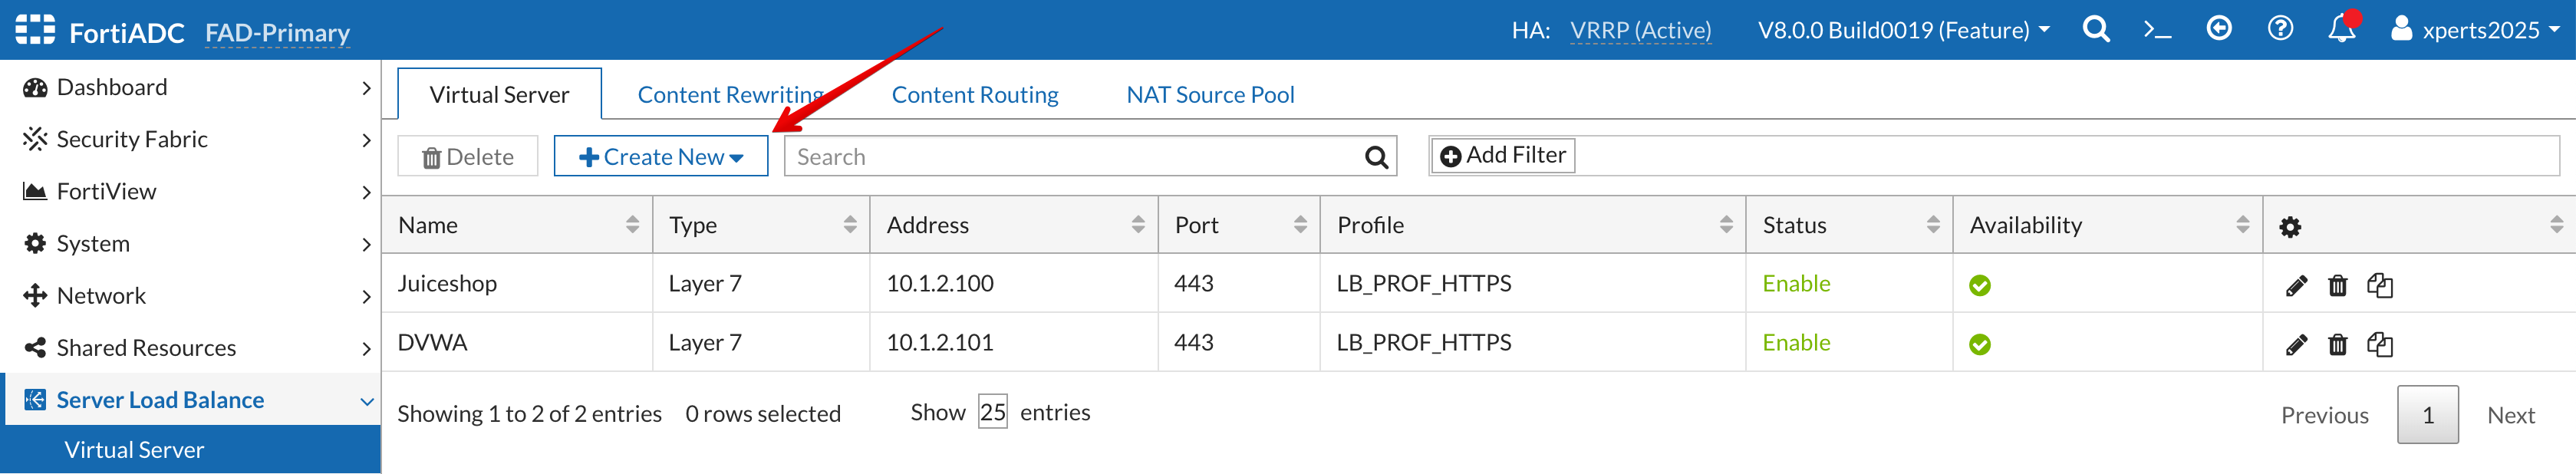Expand the FortiView menu
This screenshot has height=474, width=2576.
click(190, 191)
